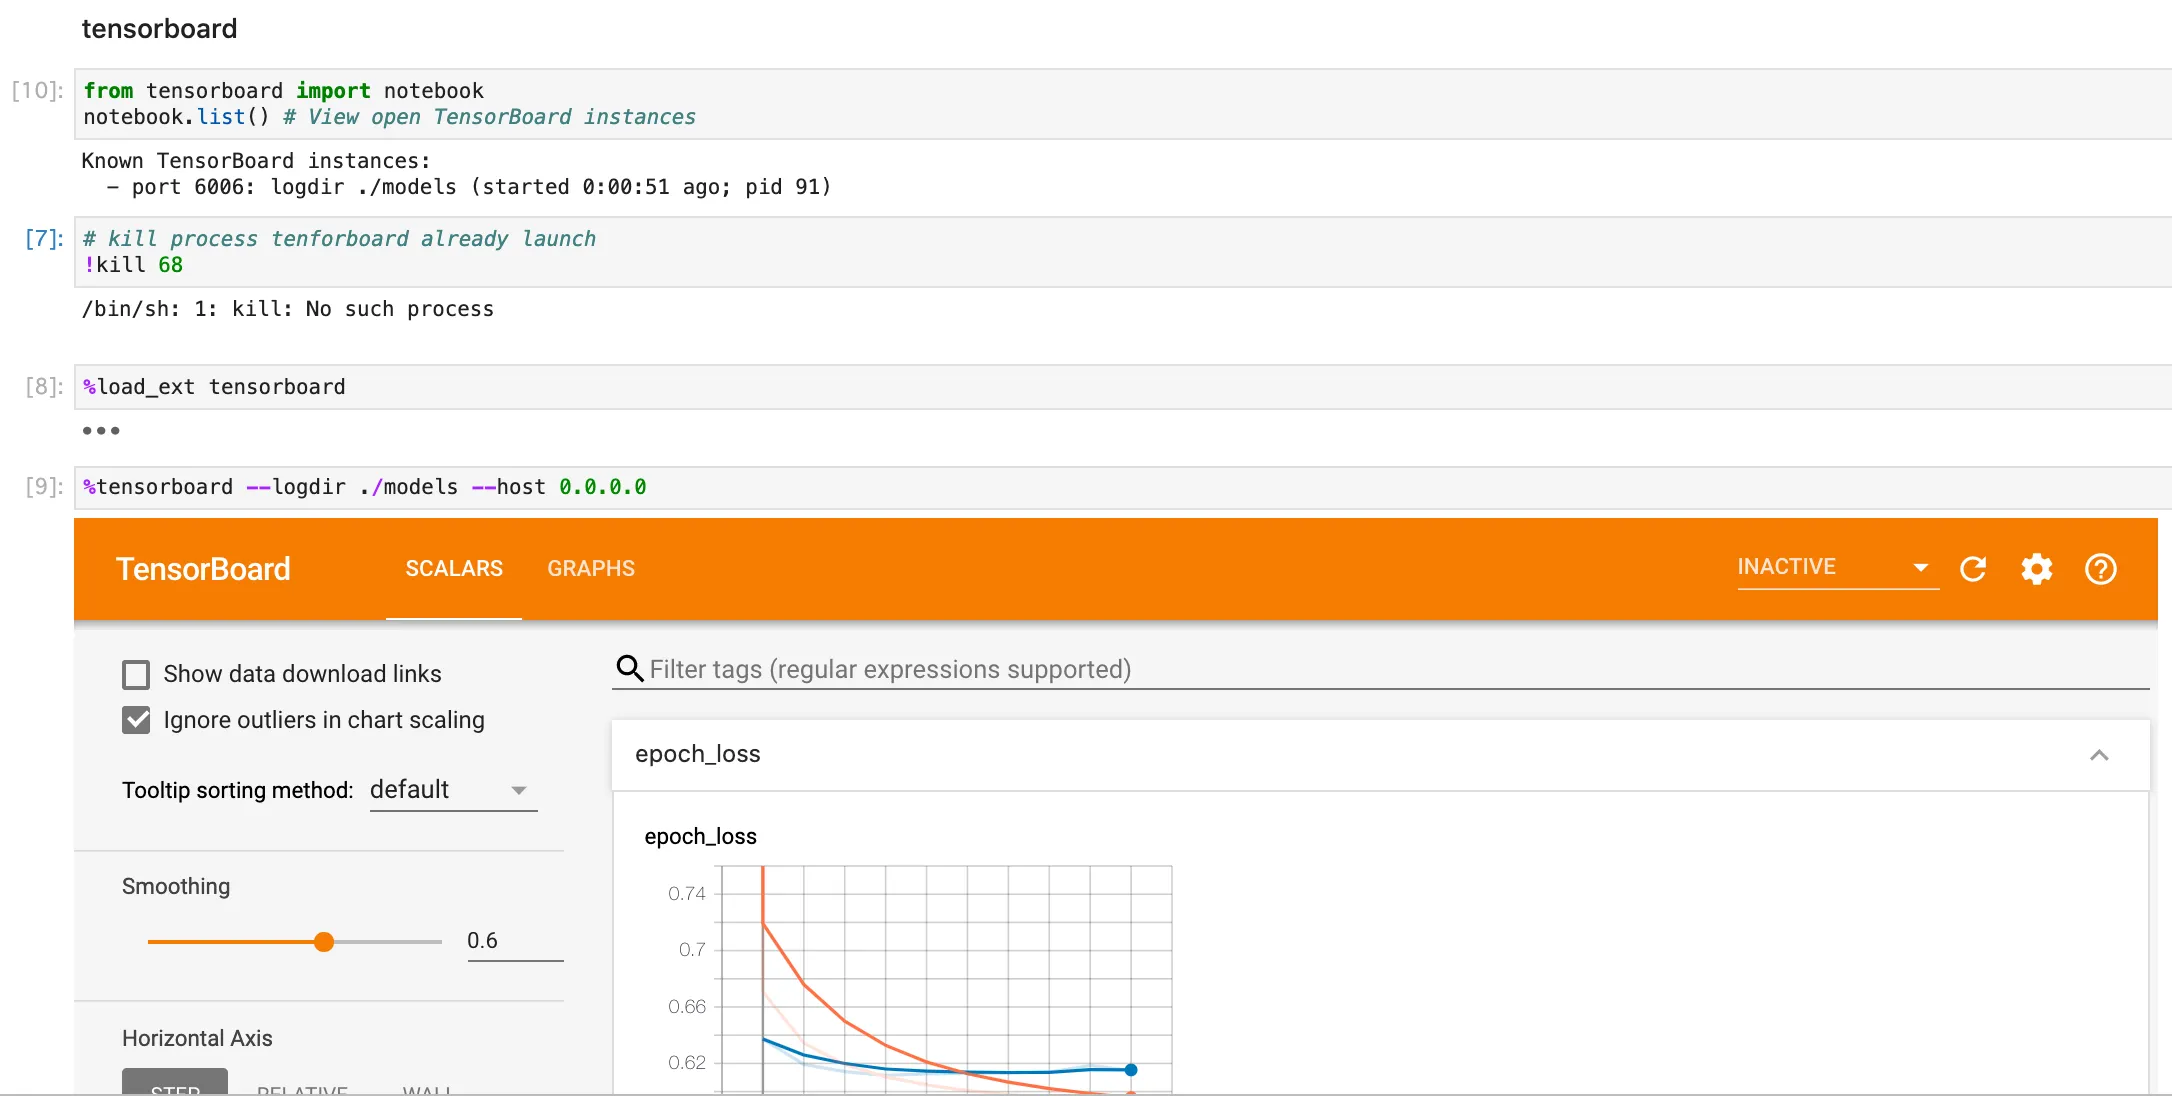2172x1096 pixels.
Task: Click the 'No such process' output text
Action: point(400,309)
